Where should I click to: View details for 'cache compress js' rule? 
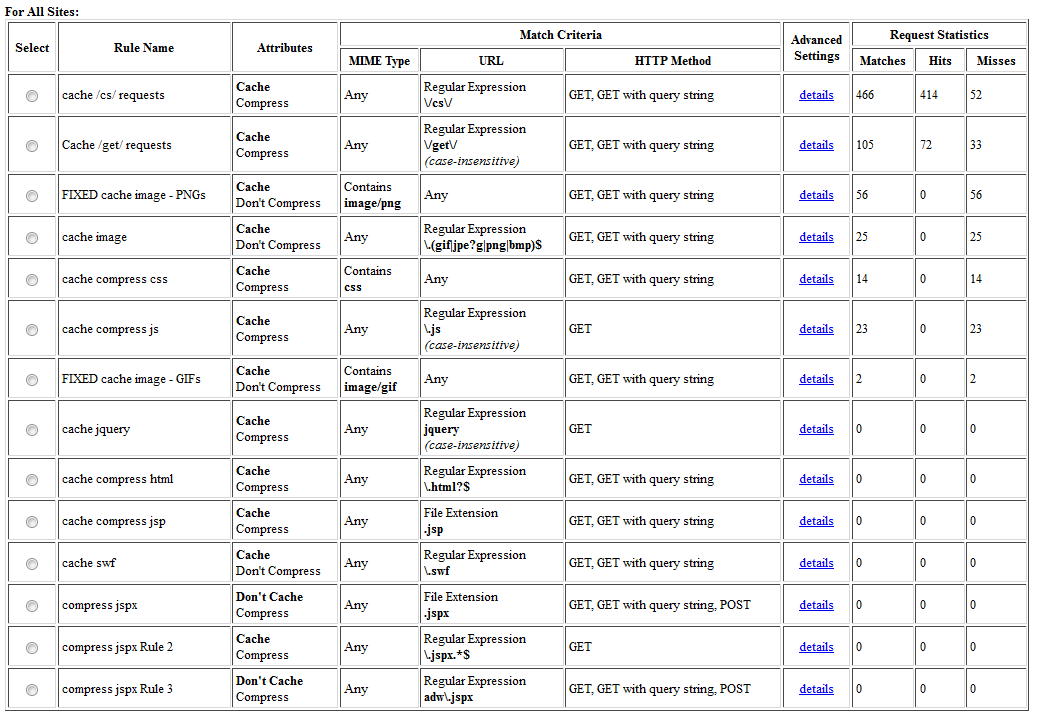[x=816, y=329]
